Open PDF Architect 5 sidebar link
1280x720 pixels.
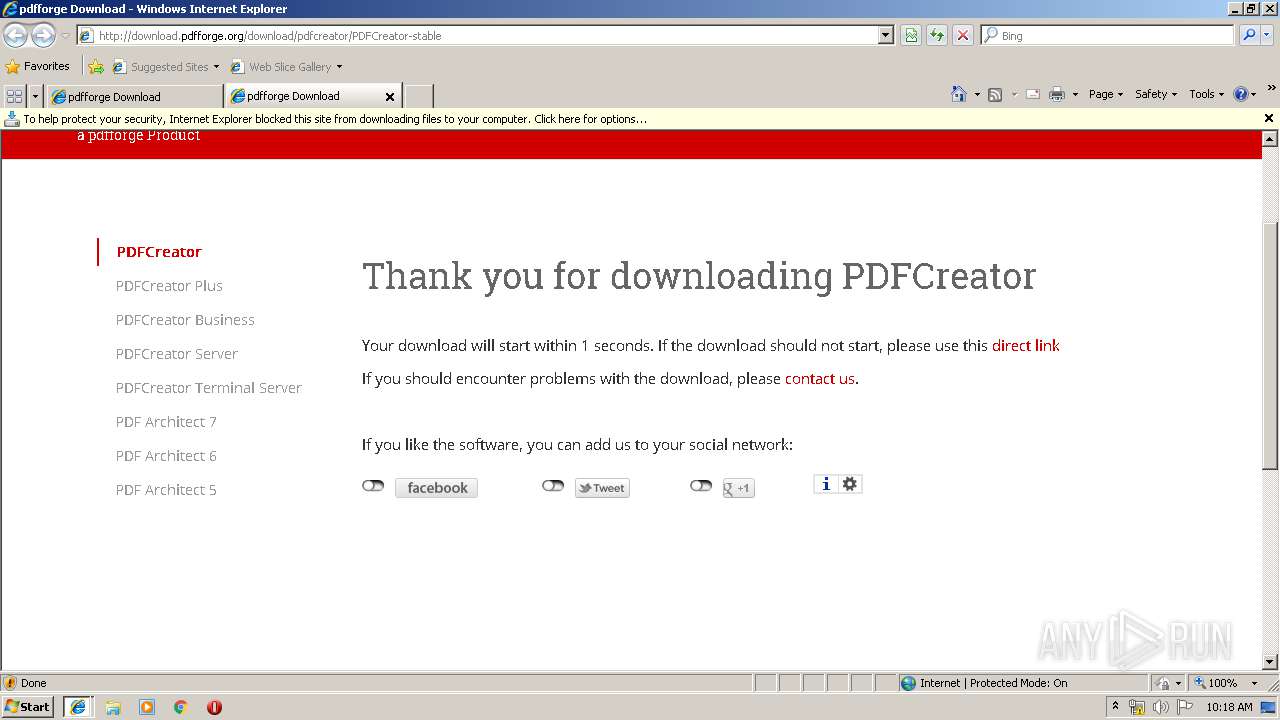[166, 490]
